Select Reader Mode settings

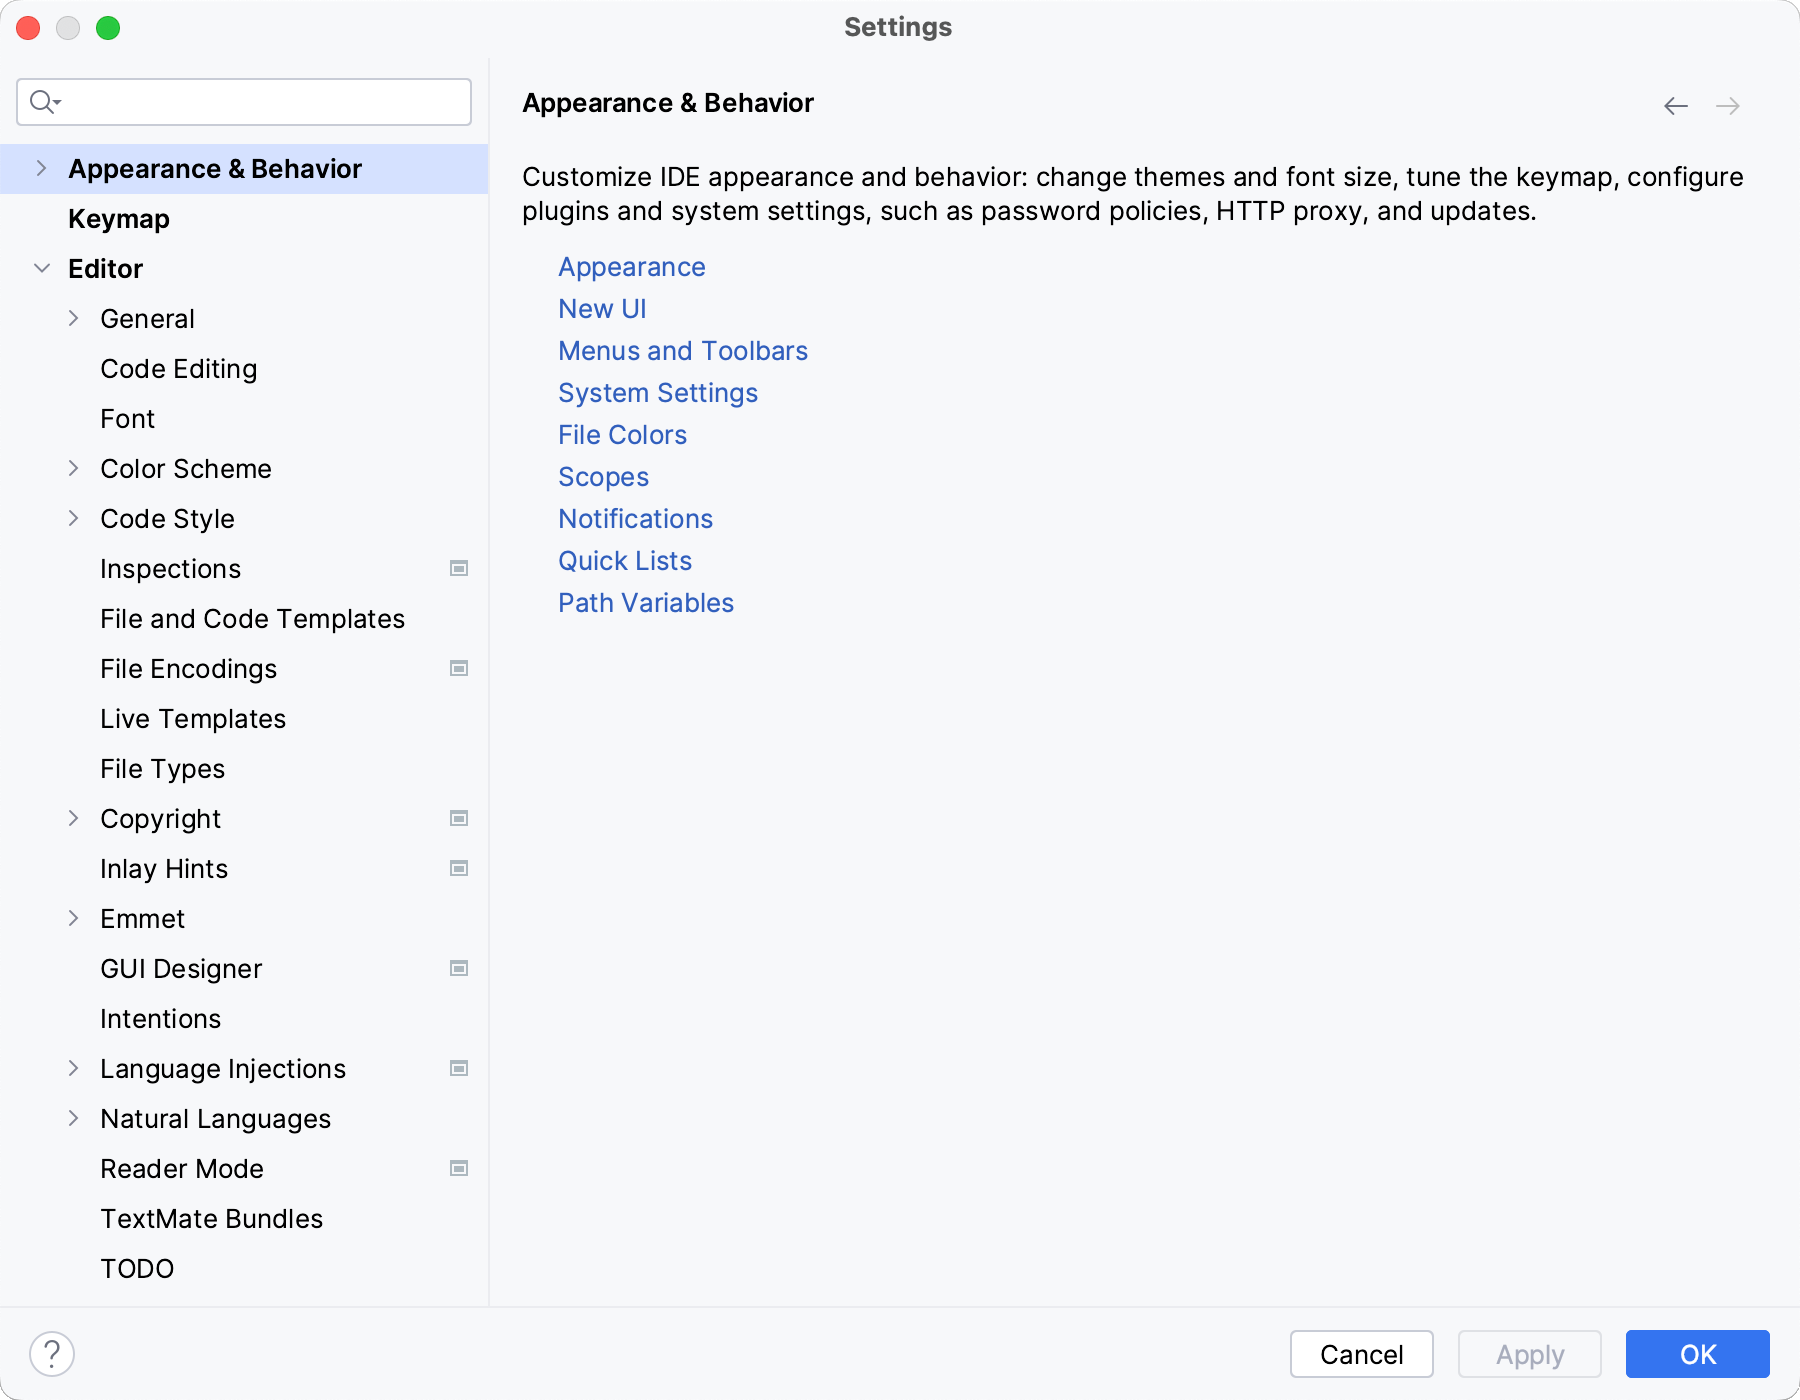244,1169
